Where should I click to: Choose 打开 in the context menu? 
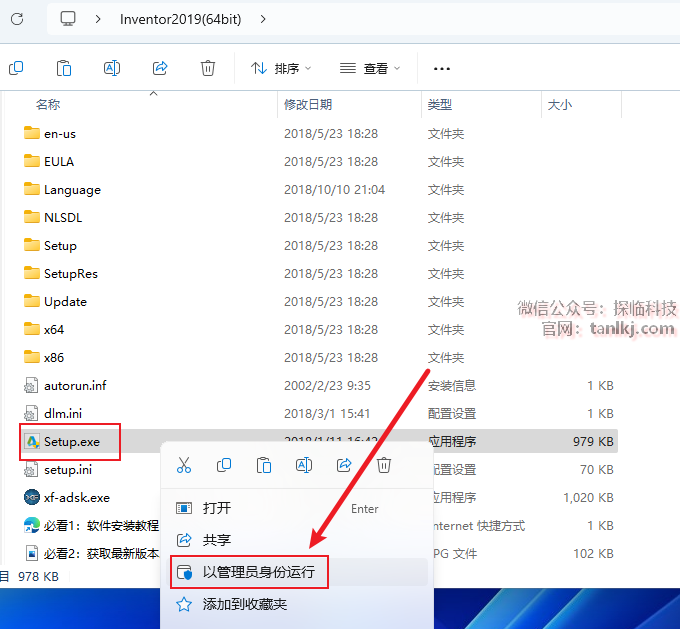pos(297,508)
